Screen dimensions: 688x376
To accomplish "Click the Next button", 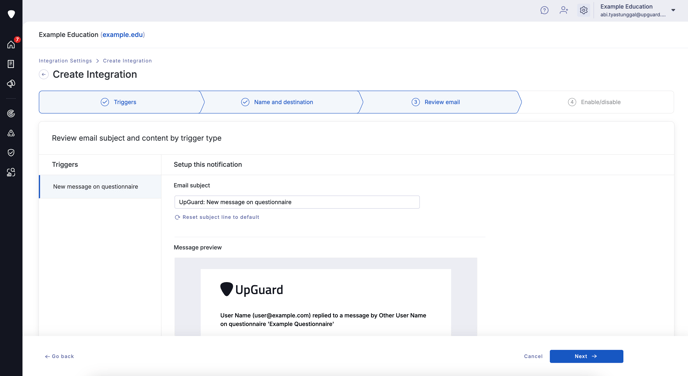I will [586, 356].
